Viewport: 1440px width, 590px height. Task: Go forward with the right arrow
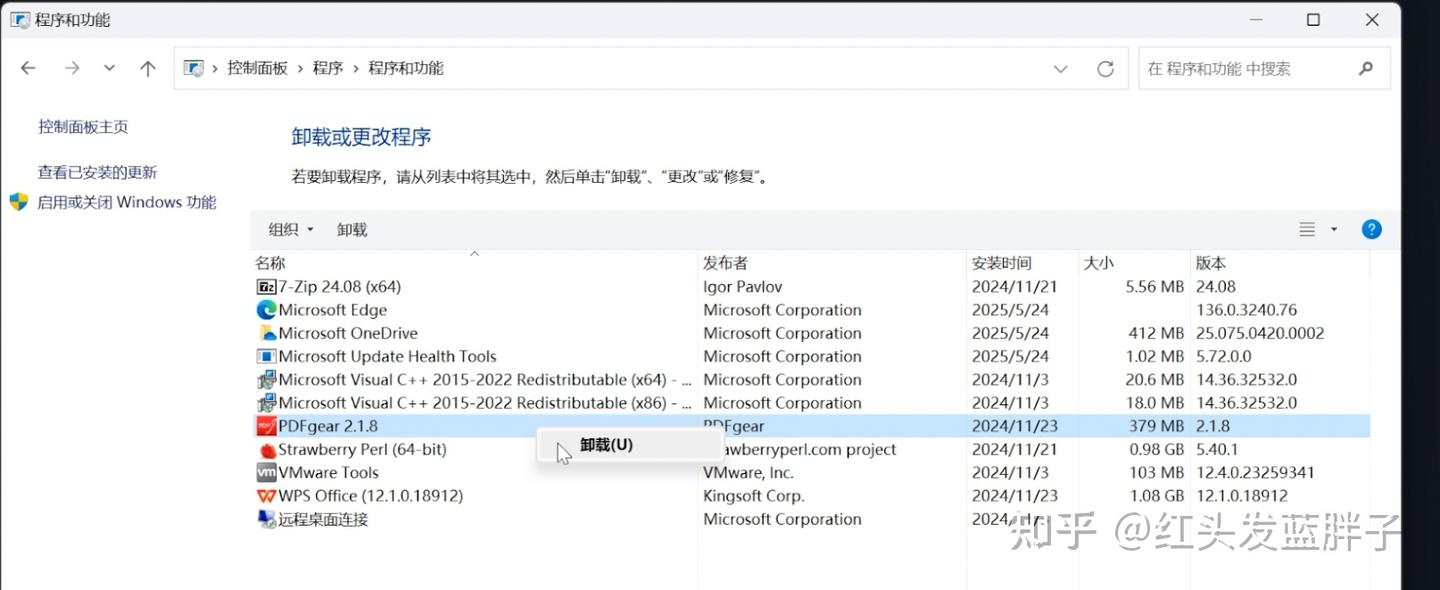coord(71,68)
